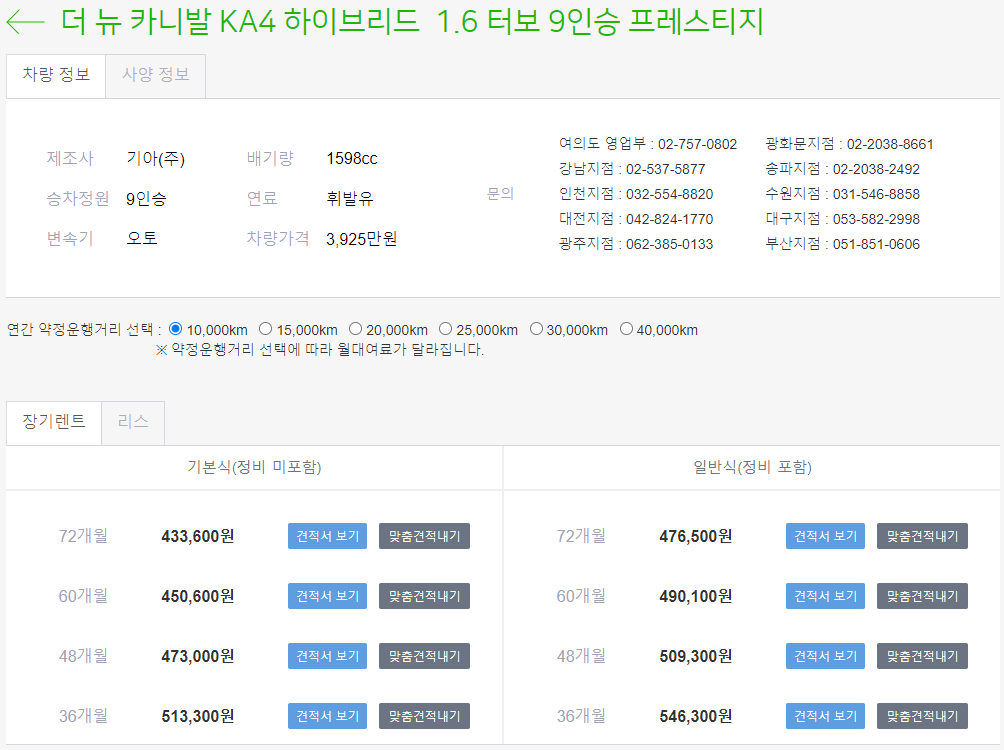Go back using the green arrow icon
This screenshot has width=1004, height=750.
tap(25, 22)
